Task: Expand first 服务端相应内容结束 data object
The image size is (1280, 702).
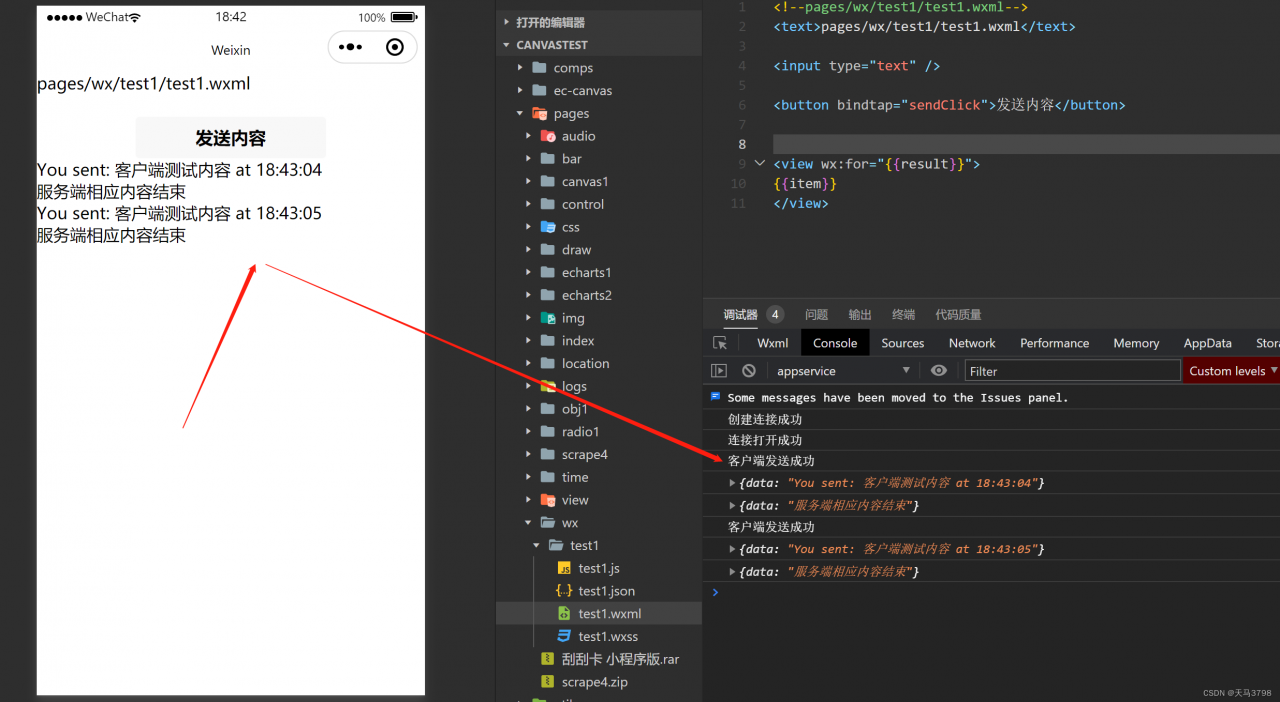Action: point(733,506)
